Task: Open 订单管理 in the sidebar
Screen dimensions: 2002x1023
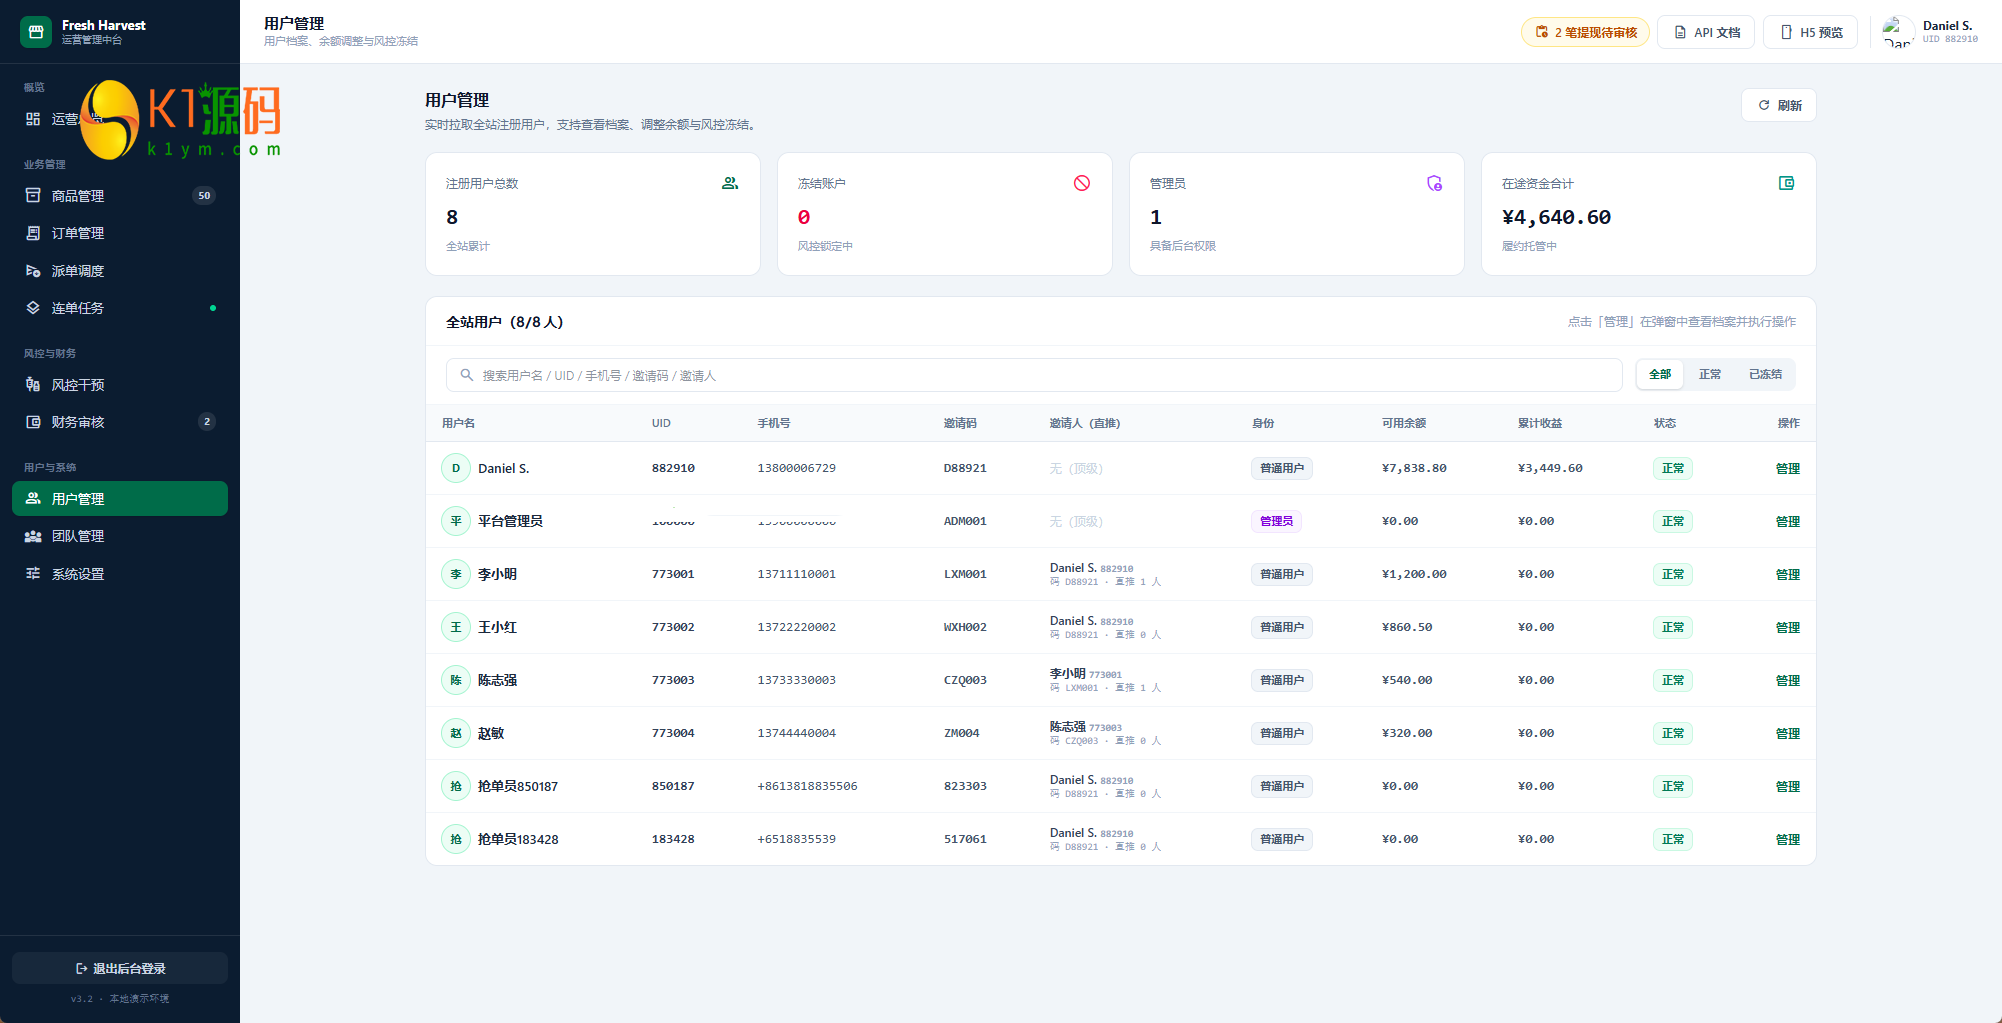Action: [120, 233]
